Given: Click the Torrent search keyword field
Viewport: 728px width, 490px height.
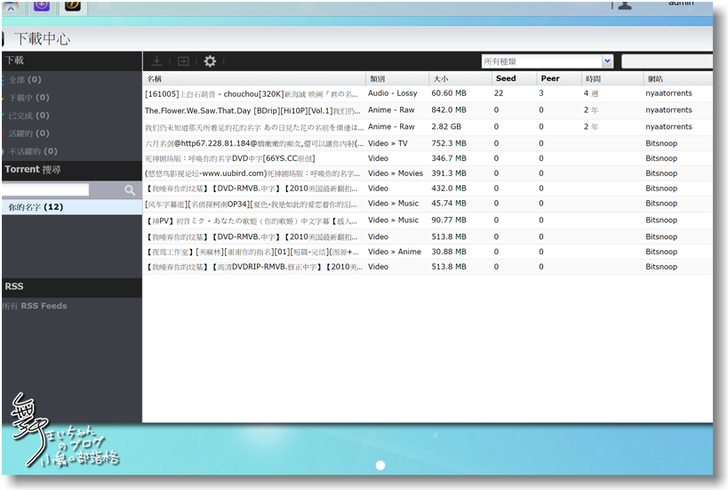Looking at the screenshot, I should pyautogui.click(x=45, y=189).
